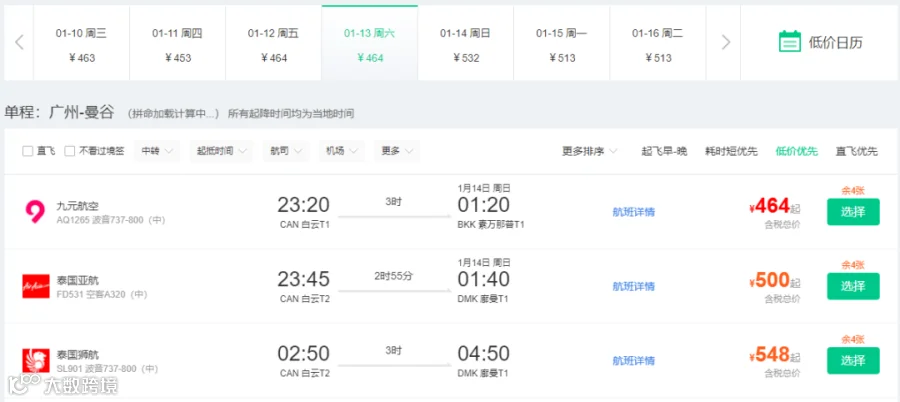The width and height of the screenshot is (900, 402).
Task: Open the green low-price calendar icon
Action: coord(789,42)
